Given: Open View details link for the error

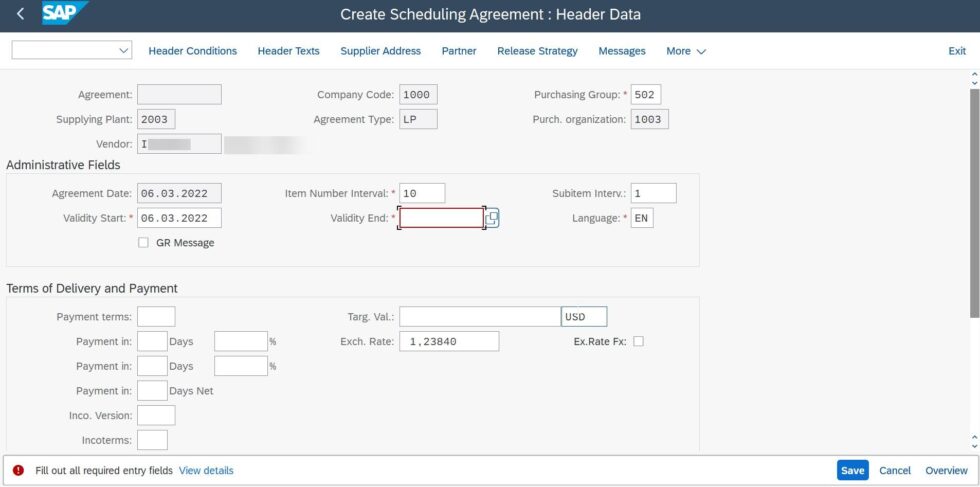Looking at the screenshot, I should (206, 470).
